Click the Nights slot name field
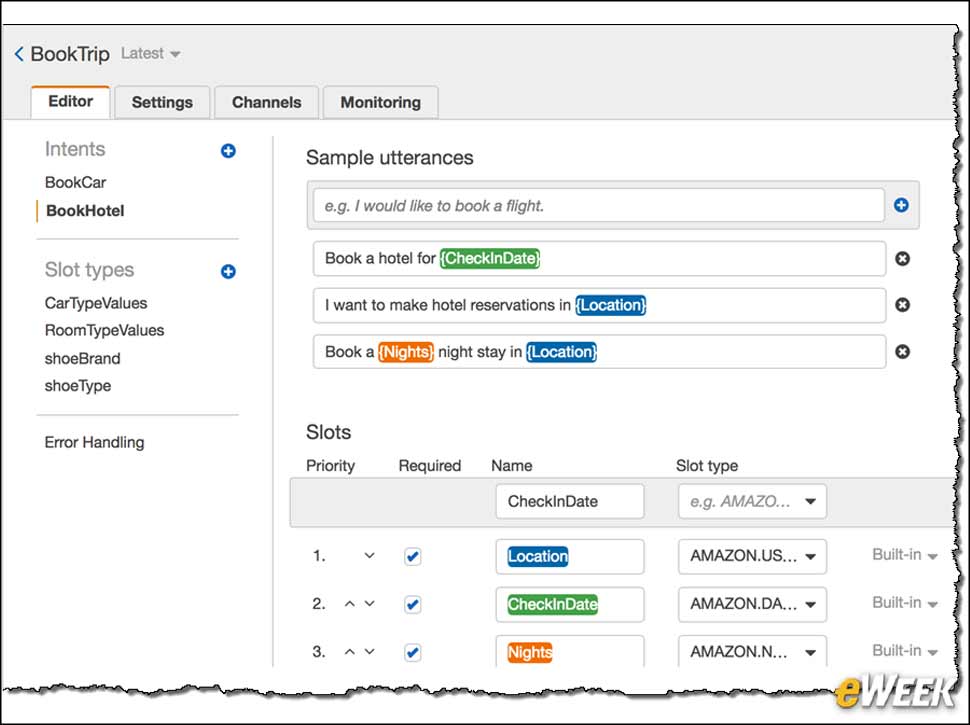Image resolution: width=970 pixels, height=725 pixels. coord(570,651)
